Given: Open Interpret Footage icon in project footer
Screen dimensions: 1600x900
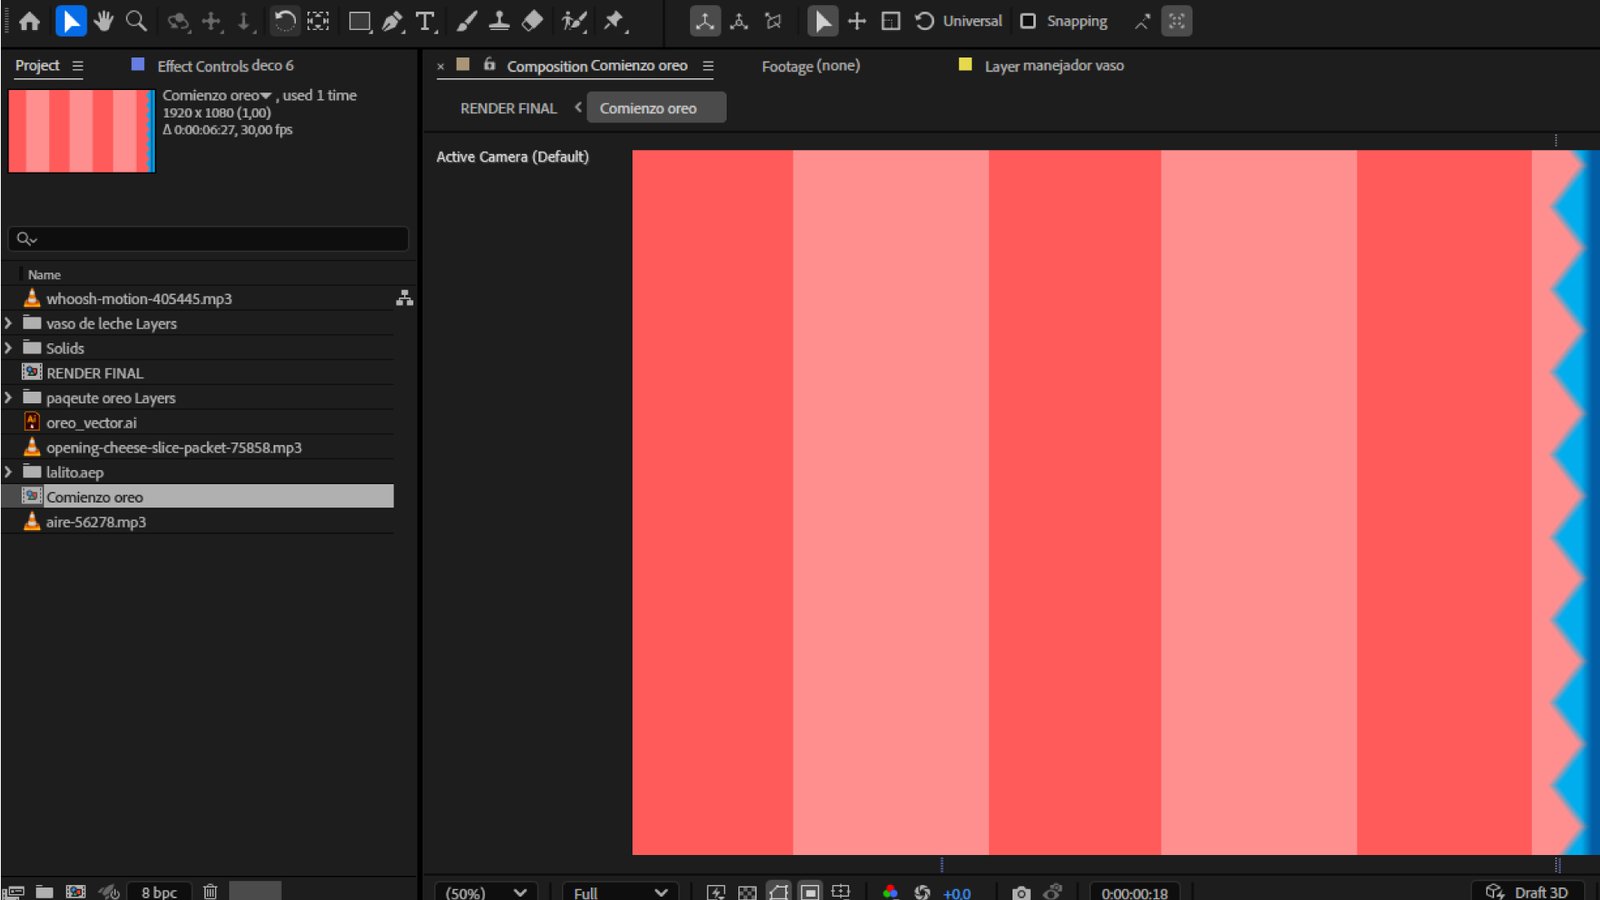Looking at the screenshot, I should [x=13, y=892].
